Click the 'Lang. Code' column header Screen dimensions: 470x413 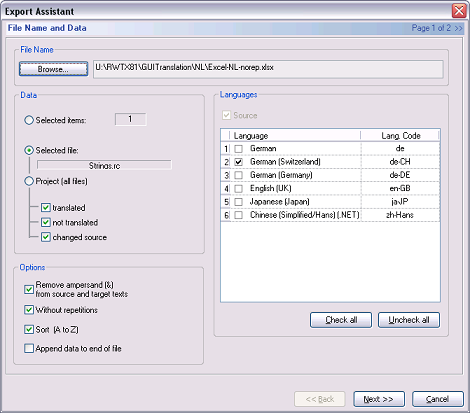400,136
